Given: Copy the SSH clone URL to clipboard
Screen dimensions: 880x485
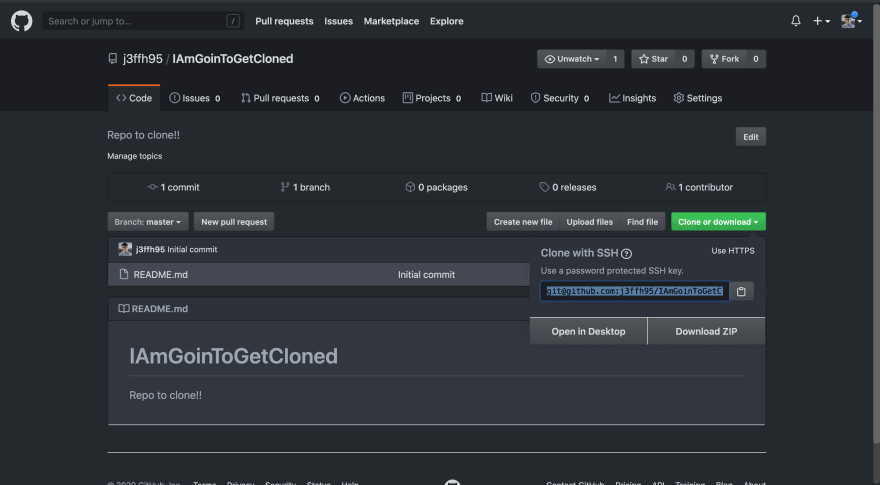Looking at the screenshot, I should pos(741,291).
